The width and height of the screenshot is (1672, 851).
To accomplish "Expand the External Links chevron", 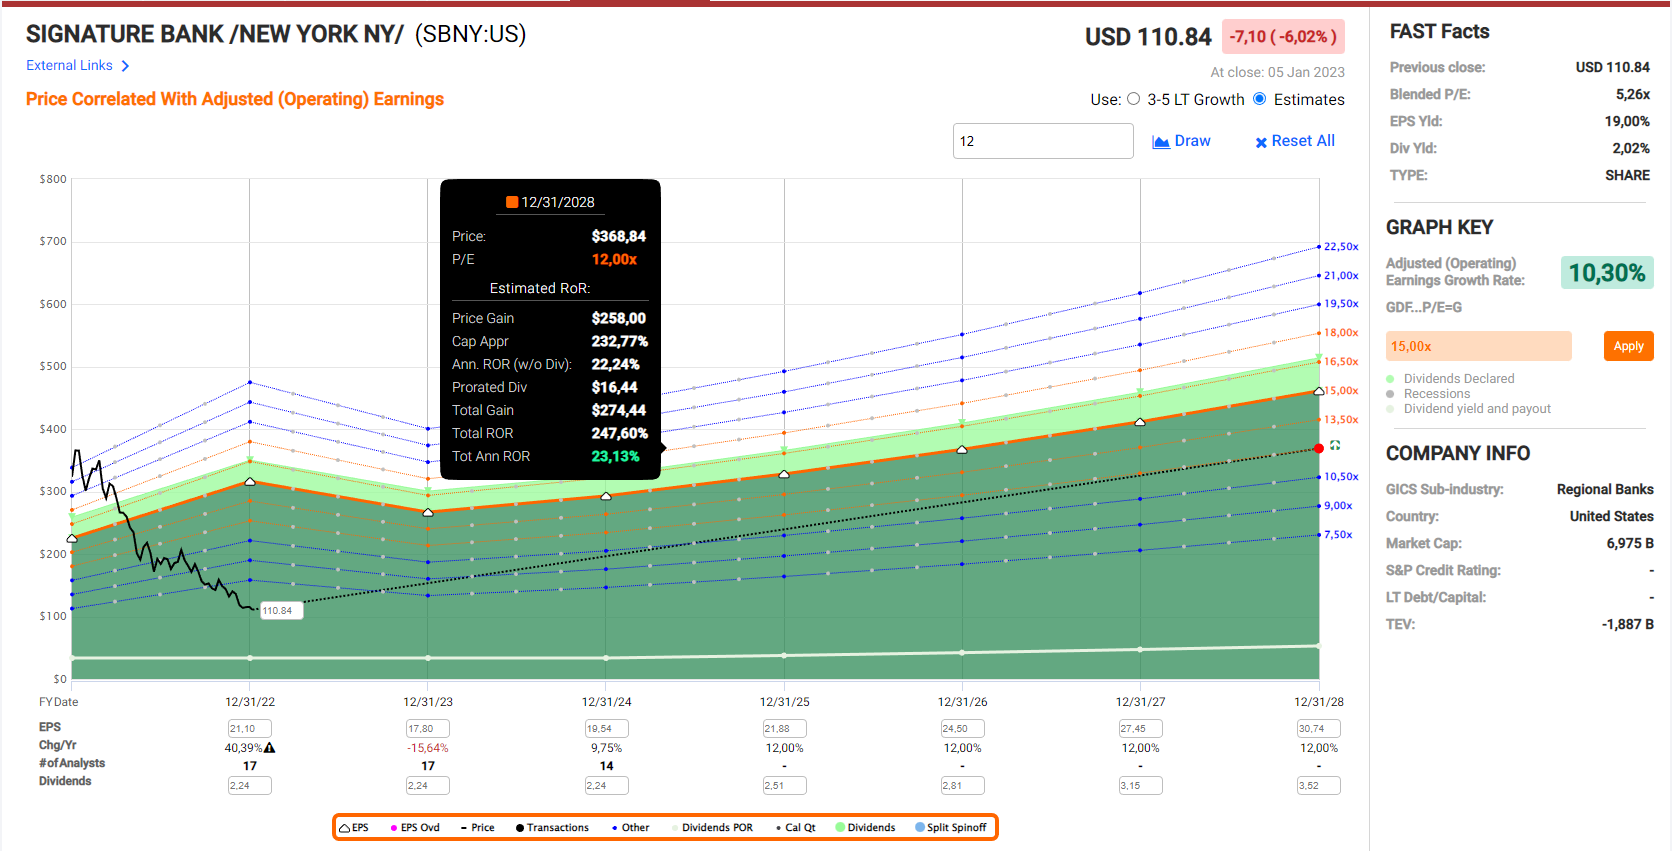I will [125, 66].
